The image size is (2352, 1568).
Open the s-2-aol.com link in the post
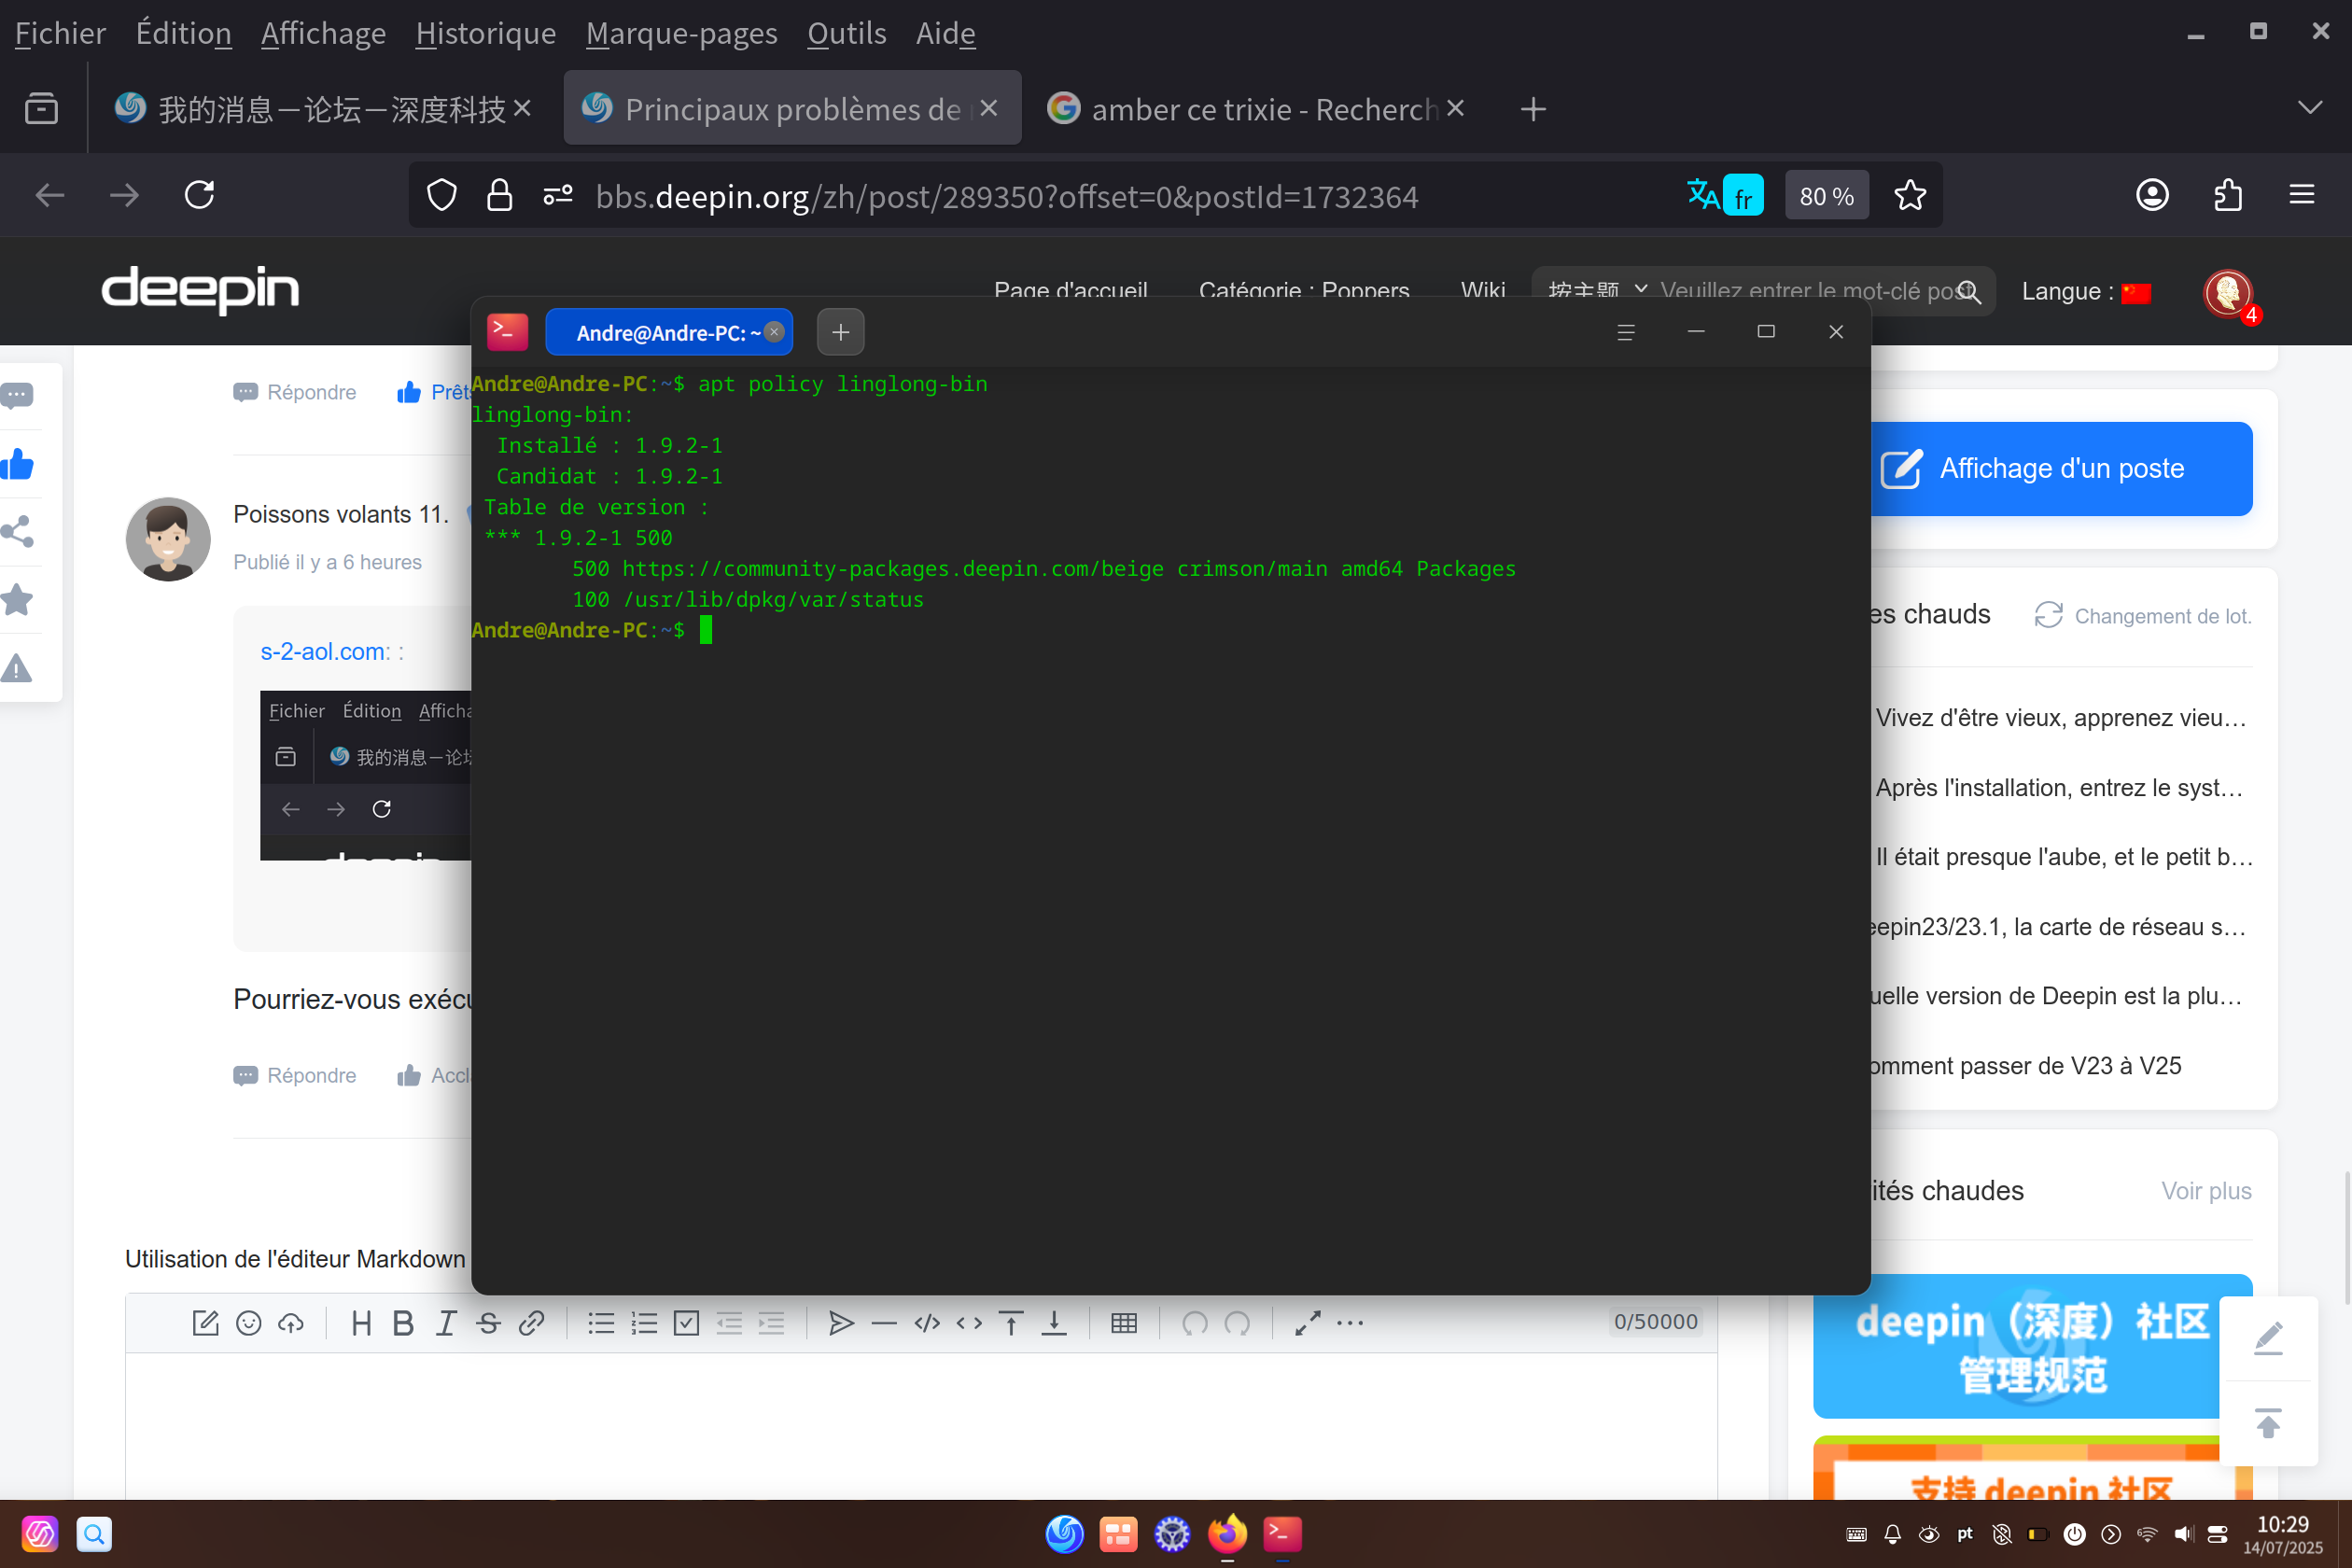click(325, 651)
